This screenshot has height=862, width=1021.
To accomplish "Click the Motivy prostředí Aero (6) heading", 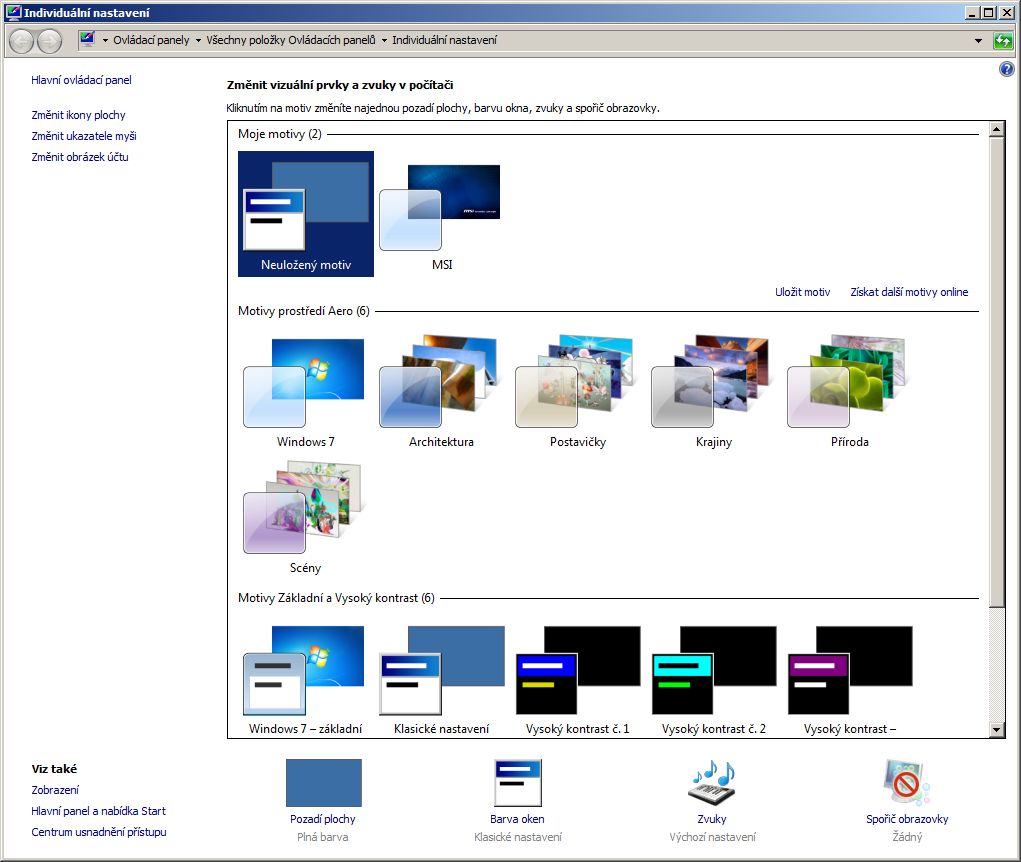I will click(x=303, y=311).
